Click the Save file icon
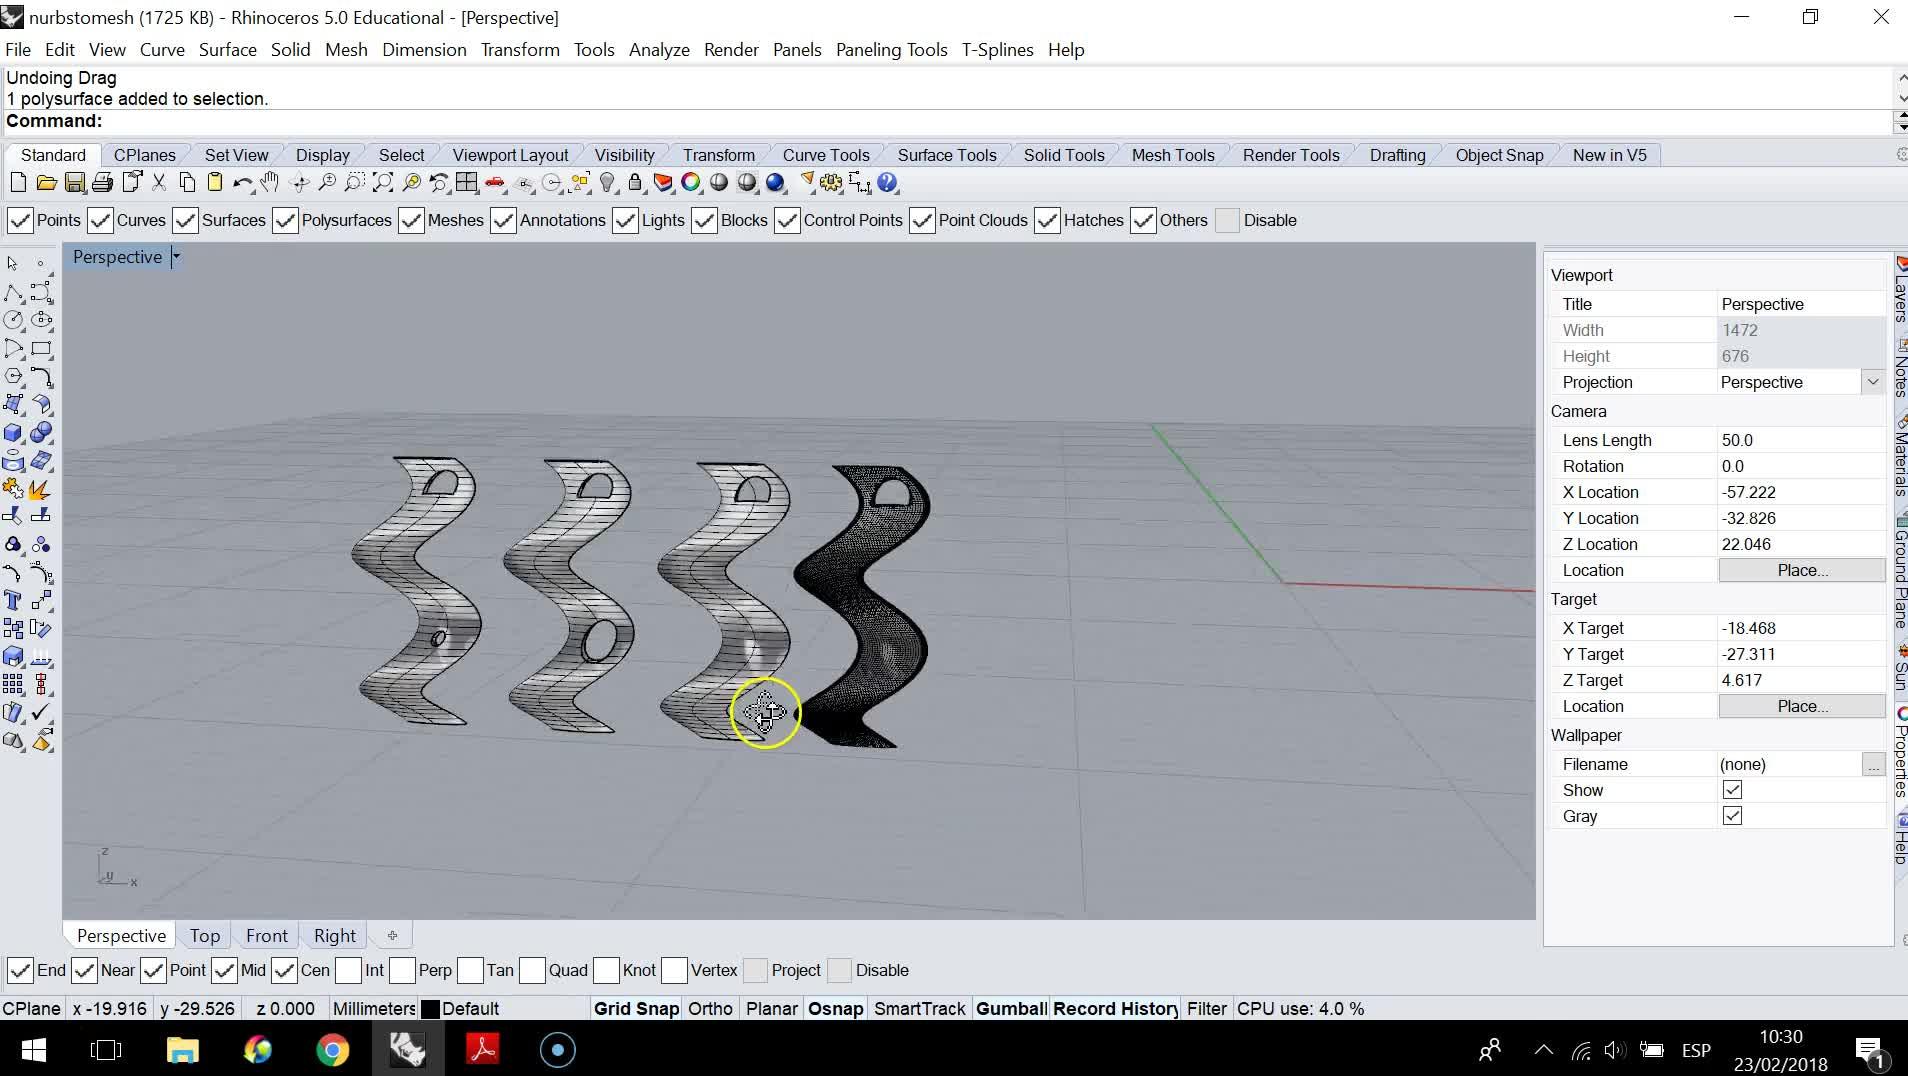1908x1076 pixels. pos(74,183)
